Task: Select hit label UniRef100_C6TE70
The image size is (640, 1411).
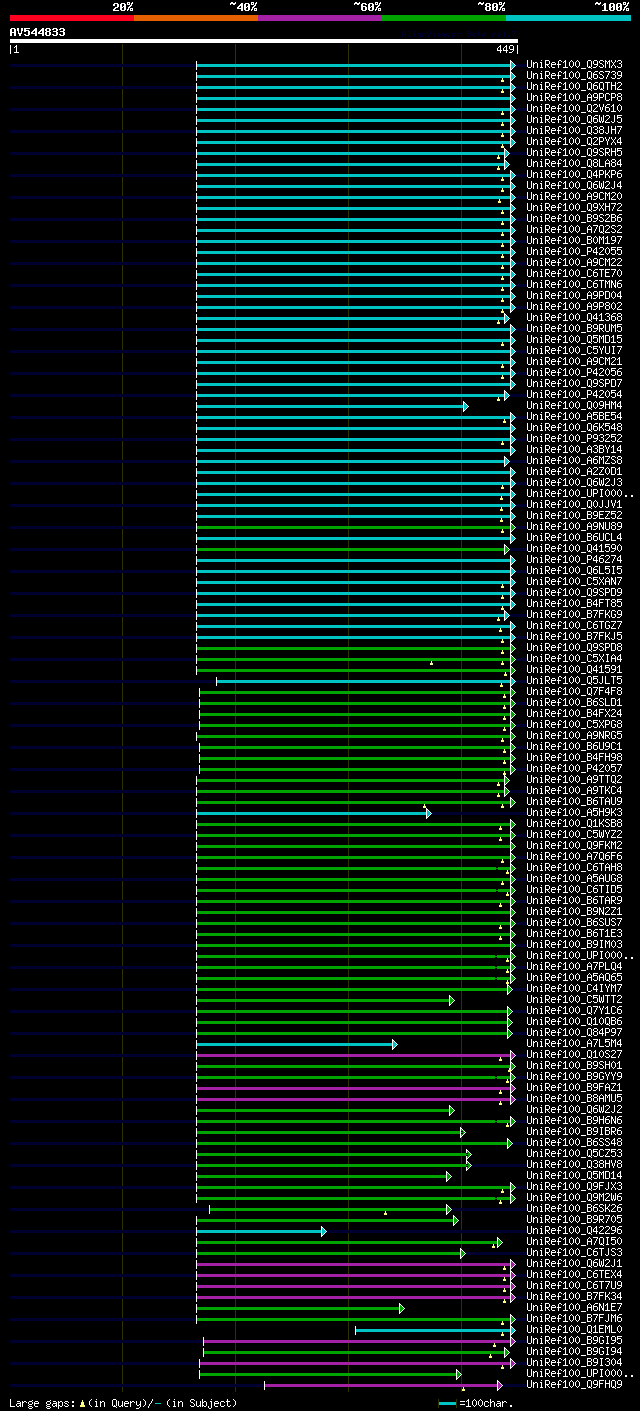Action: click(573, 273)
